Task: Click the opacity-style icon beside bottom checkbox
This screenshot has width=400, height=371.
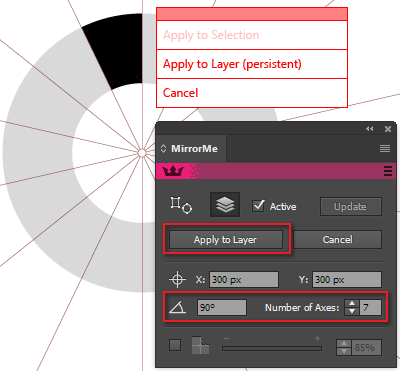Action: (x=201, y=345)
